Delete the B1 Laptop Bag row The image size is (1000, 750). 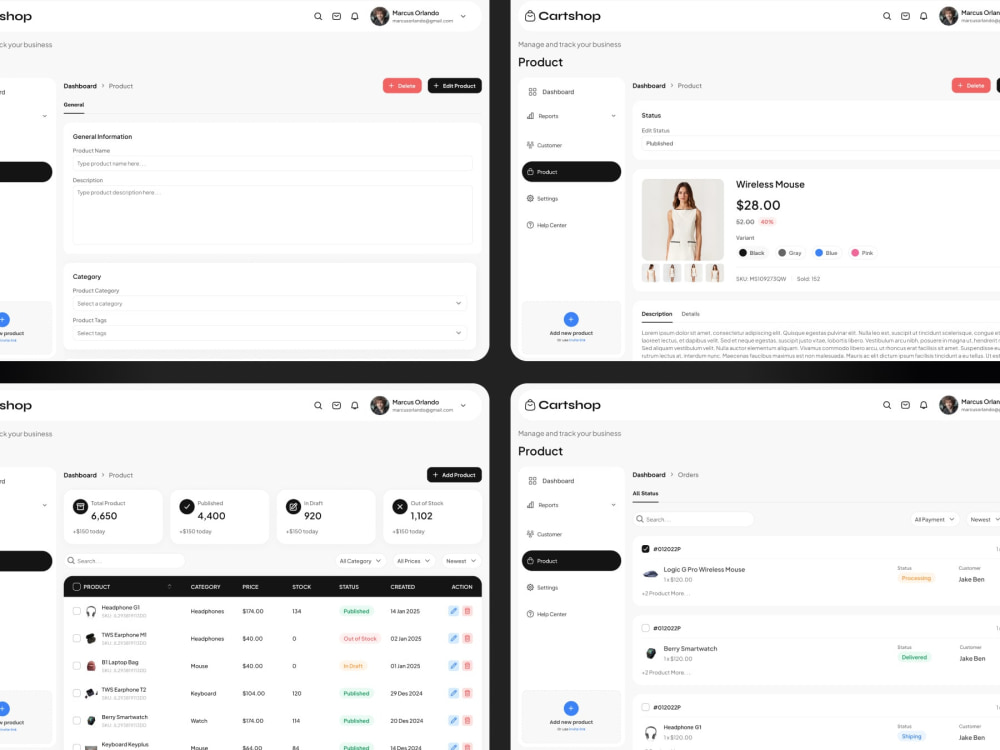[467, 666]
